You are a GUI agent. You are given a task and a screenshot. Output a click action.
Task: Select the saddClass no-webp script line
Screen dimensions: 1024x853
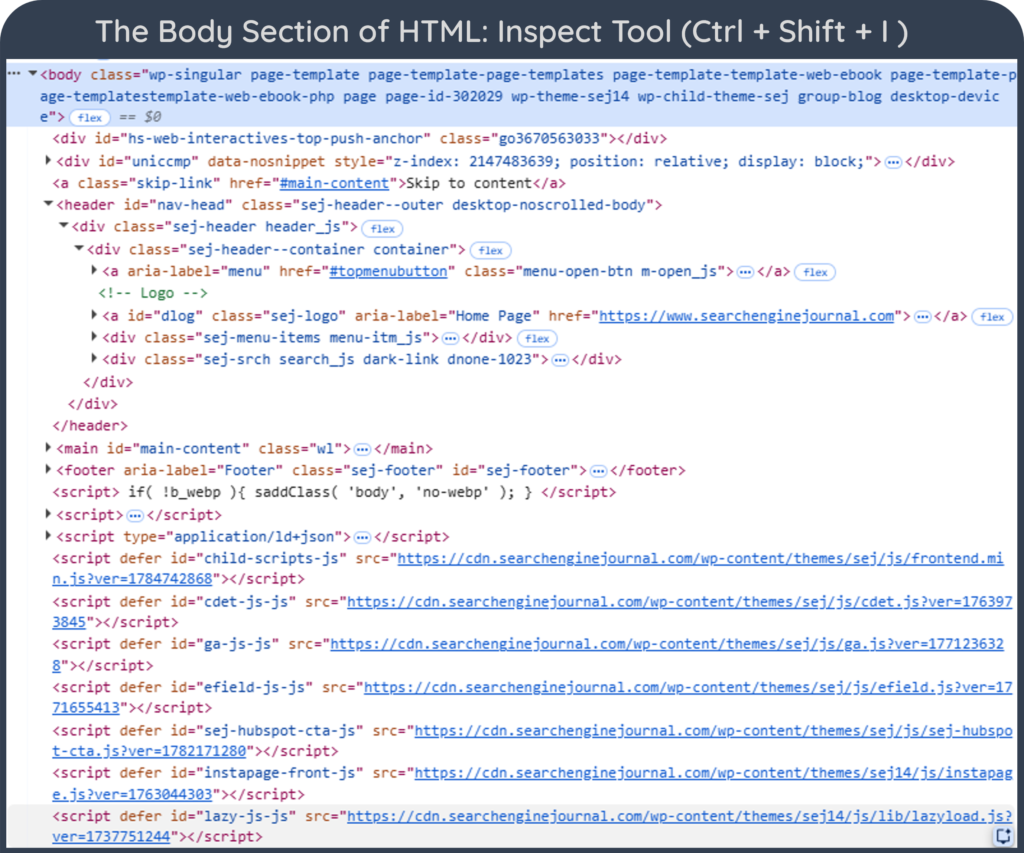pyautogui.click(x=334, y=492)
